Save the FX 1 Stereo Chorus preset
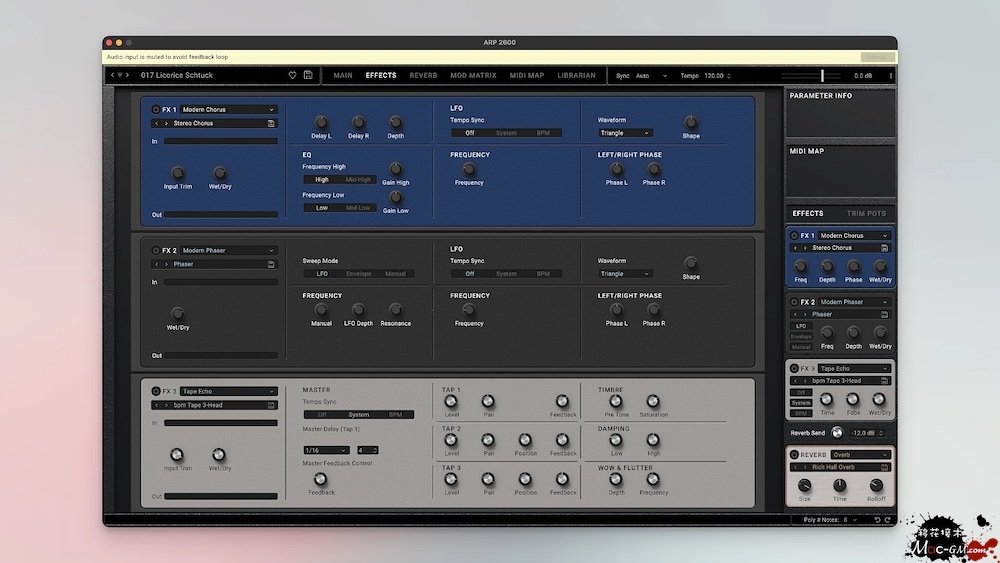Image resolution: width=1000 pixels, height=563 pixels. click(271, 124)
